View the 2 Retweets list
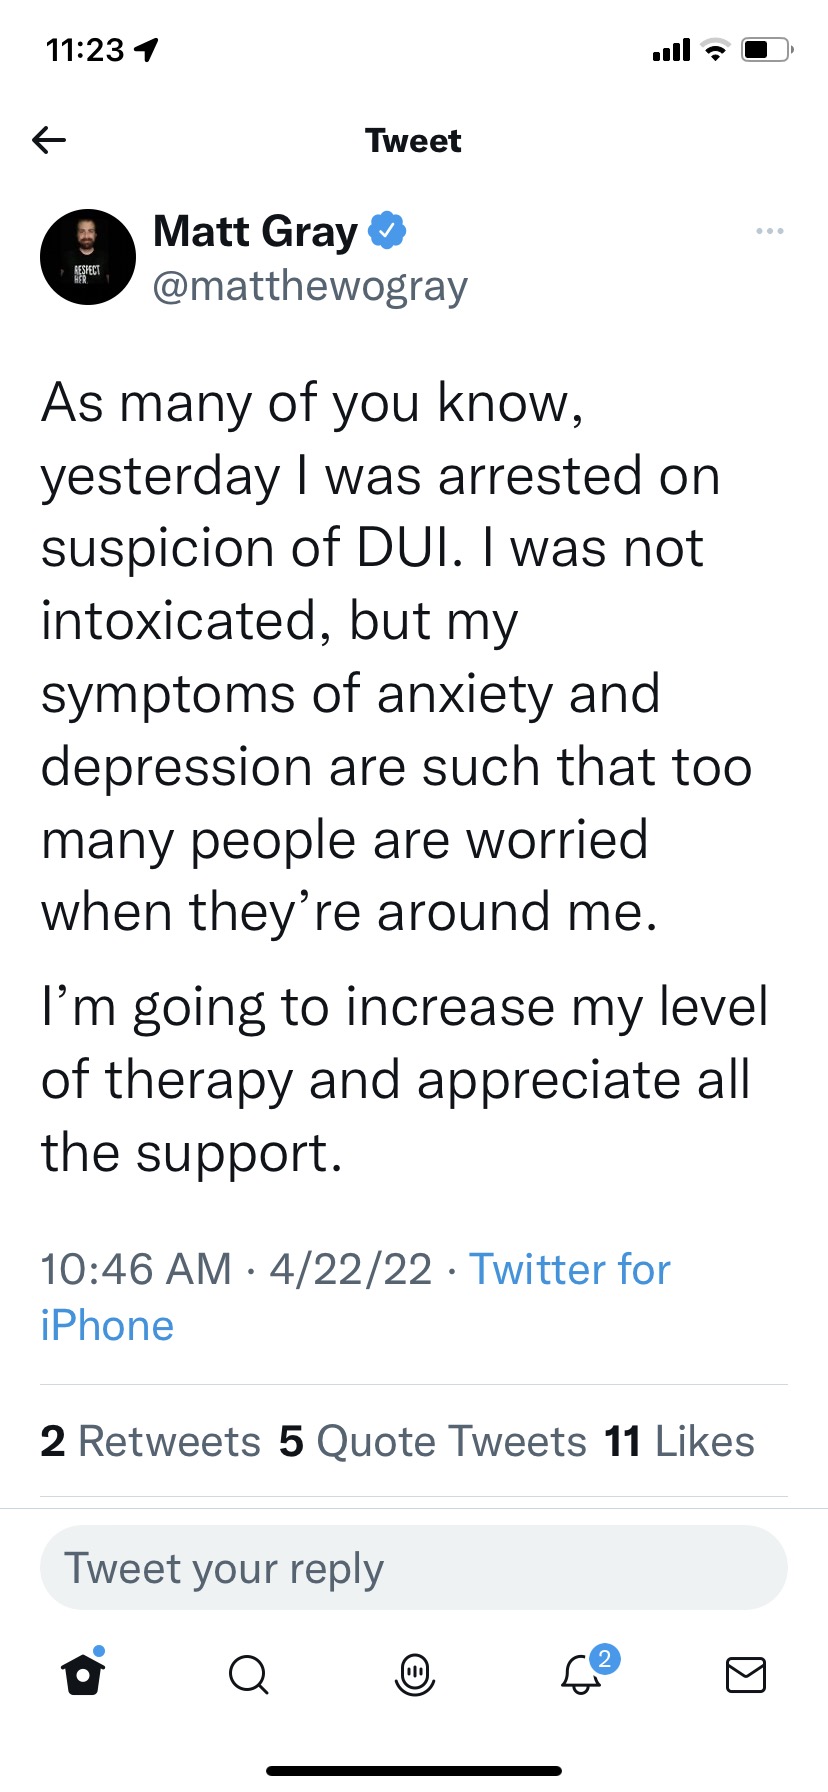 [x=150, y=1441]
